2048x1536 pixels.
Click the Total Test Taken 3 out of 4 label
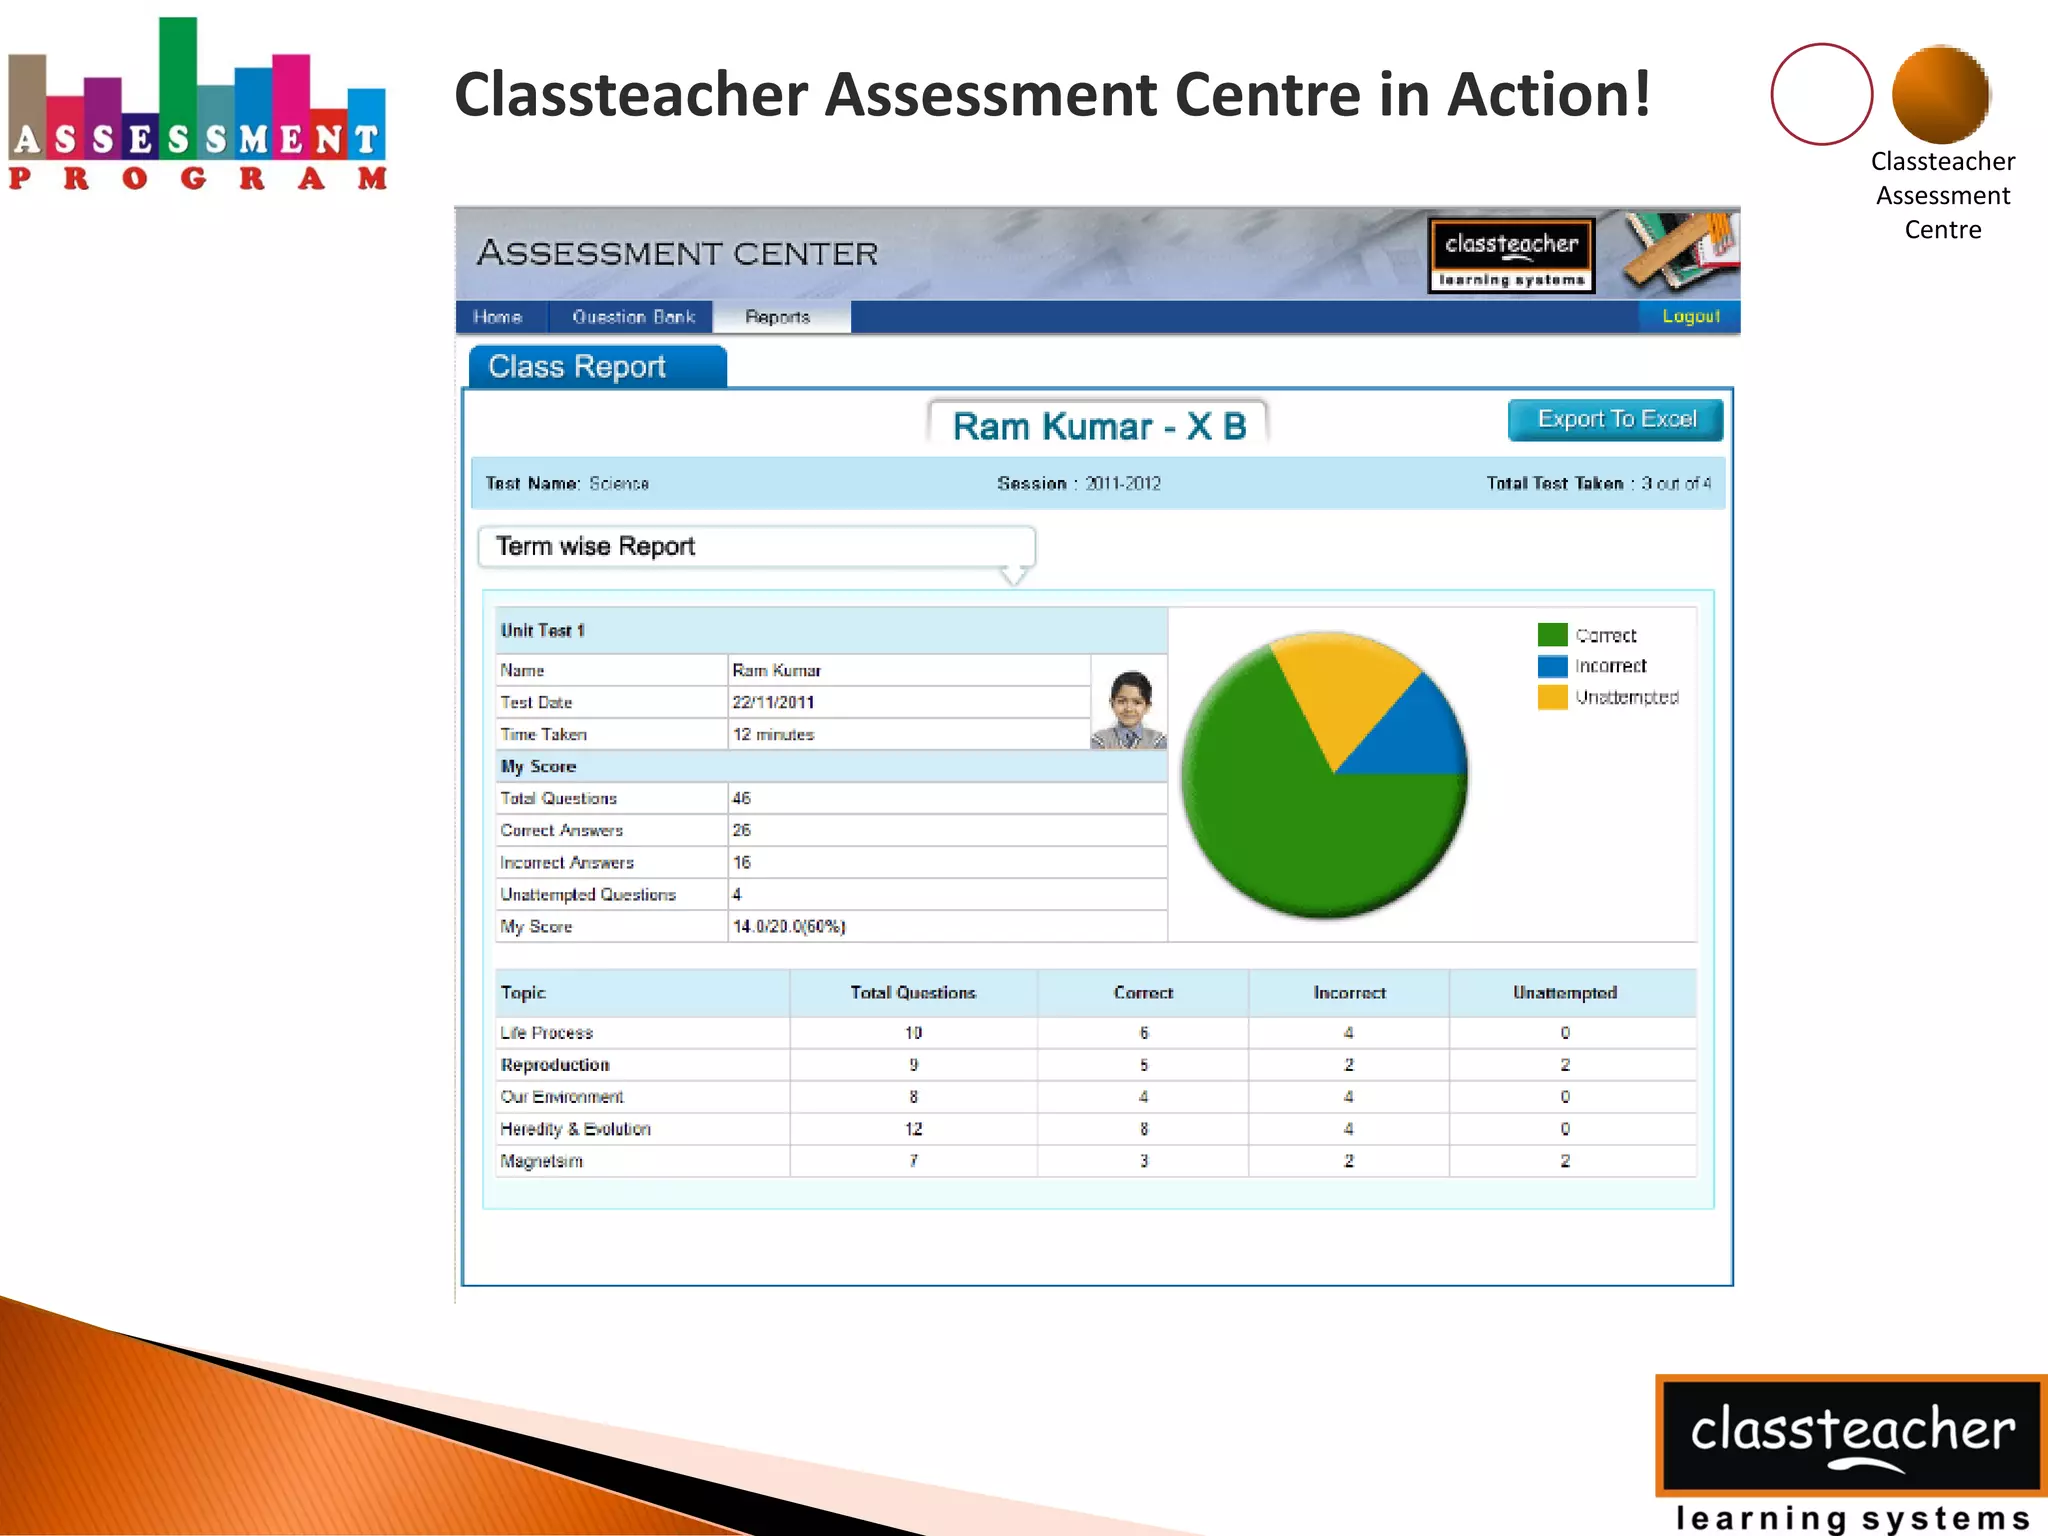(x=1599, y=483)
